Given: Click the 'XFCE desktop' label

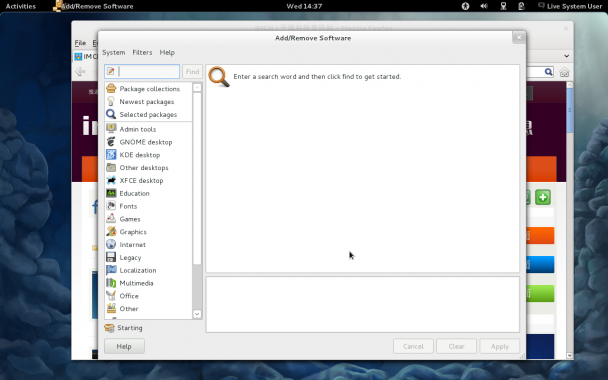Looking at the screenshot, I should click(141, 180).
